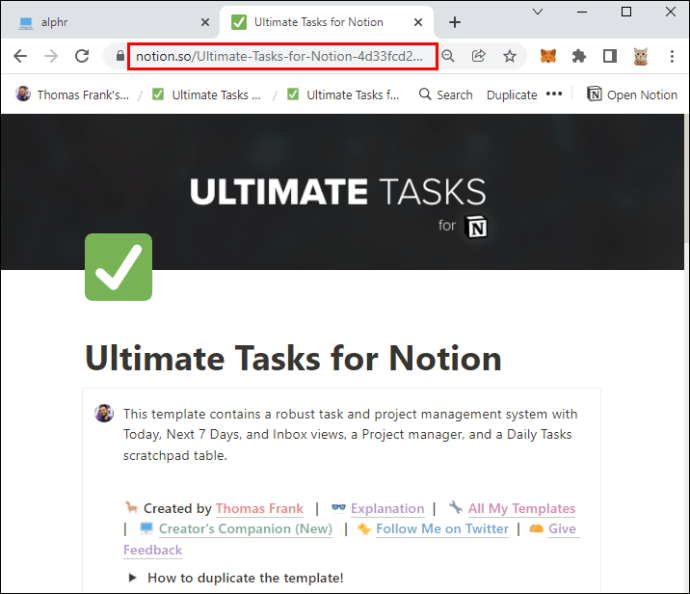Switch to the alphr tab
Screen dimensions: 690x594
pyautogui.click(x=110, y=22)
